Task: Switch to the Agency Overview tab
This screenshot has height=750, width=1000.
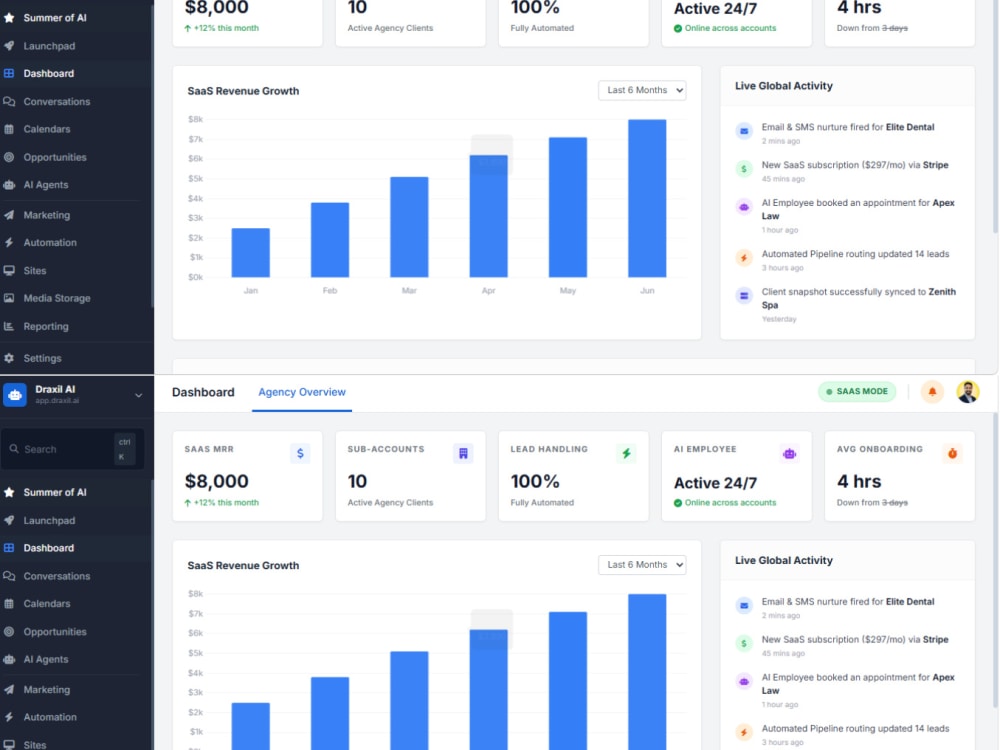Action: click(x=302, y=392)
